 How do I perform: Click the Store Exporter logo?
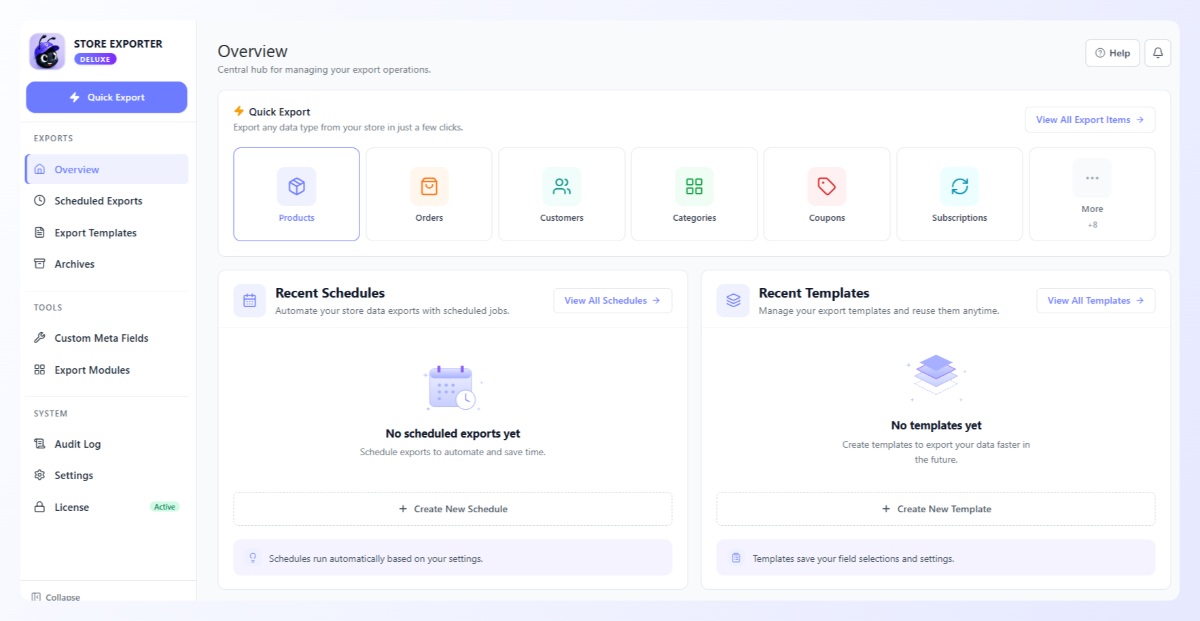click(x=47, y=51)
